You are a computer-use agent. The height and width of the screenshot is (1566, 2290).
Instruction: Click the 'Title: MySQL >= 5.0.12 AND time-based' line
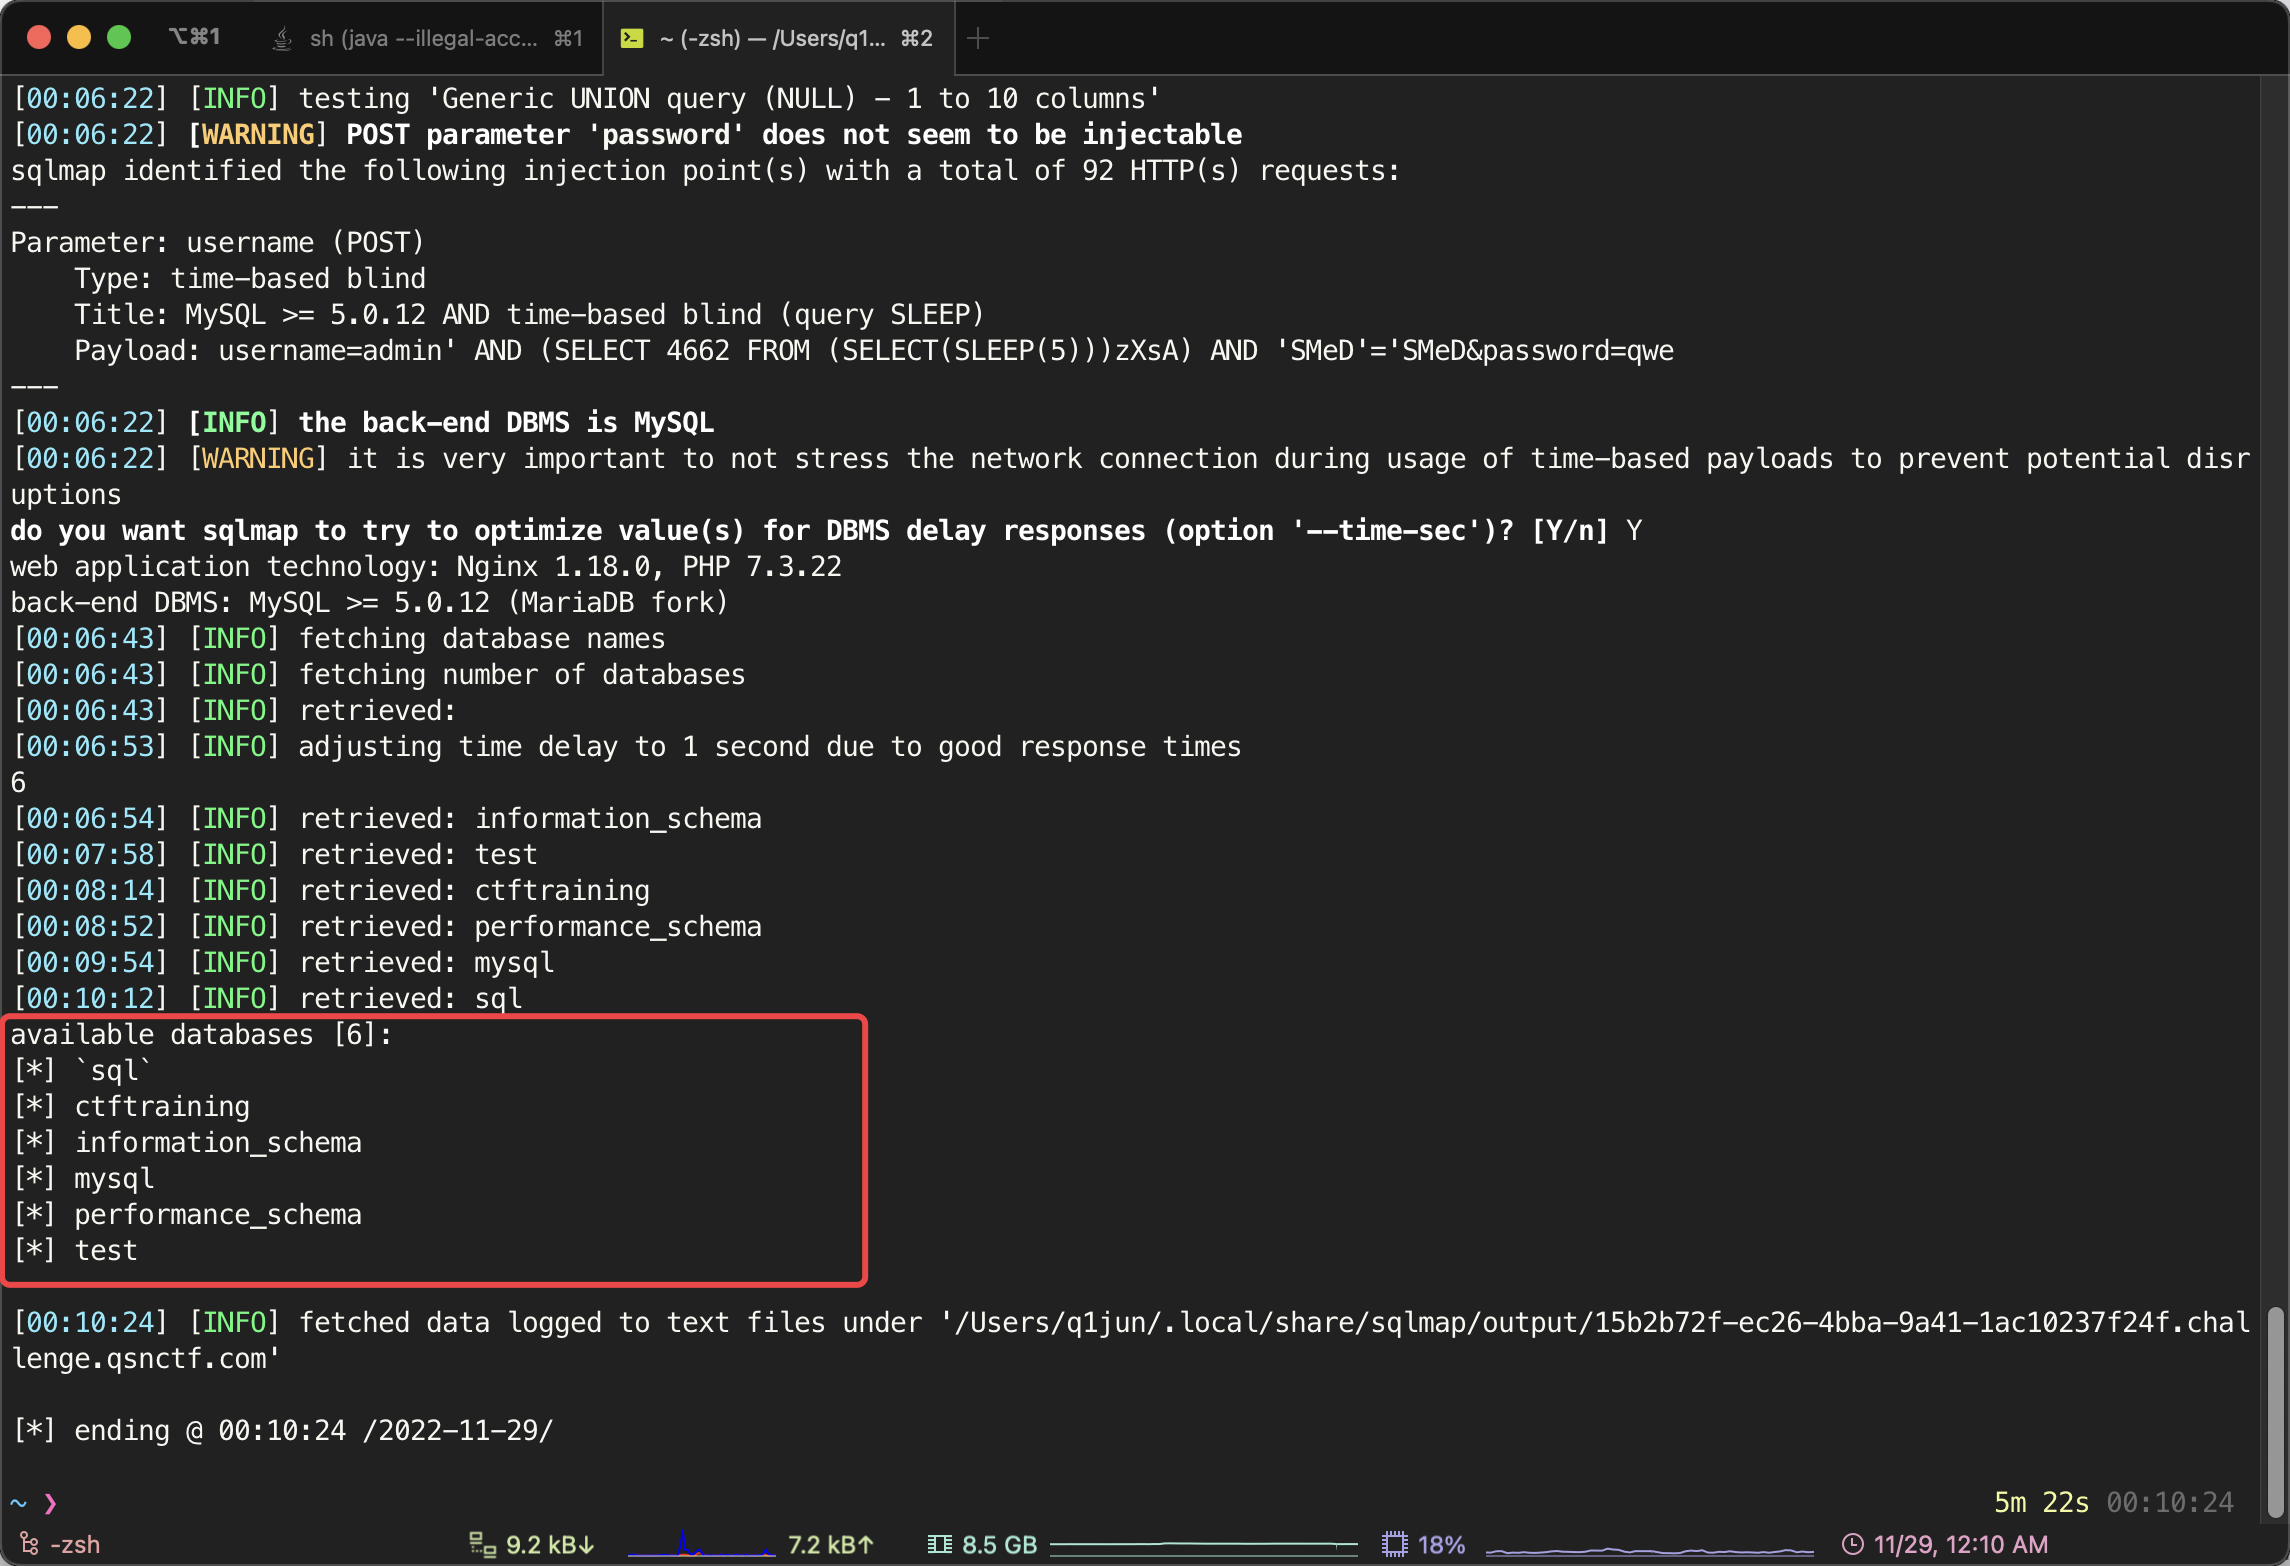[530, 315]
